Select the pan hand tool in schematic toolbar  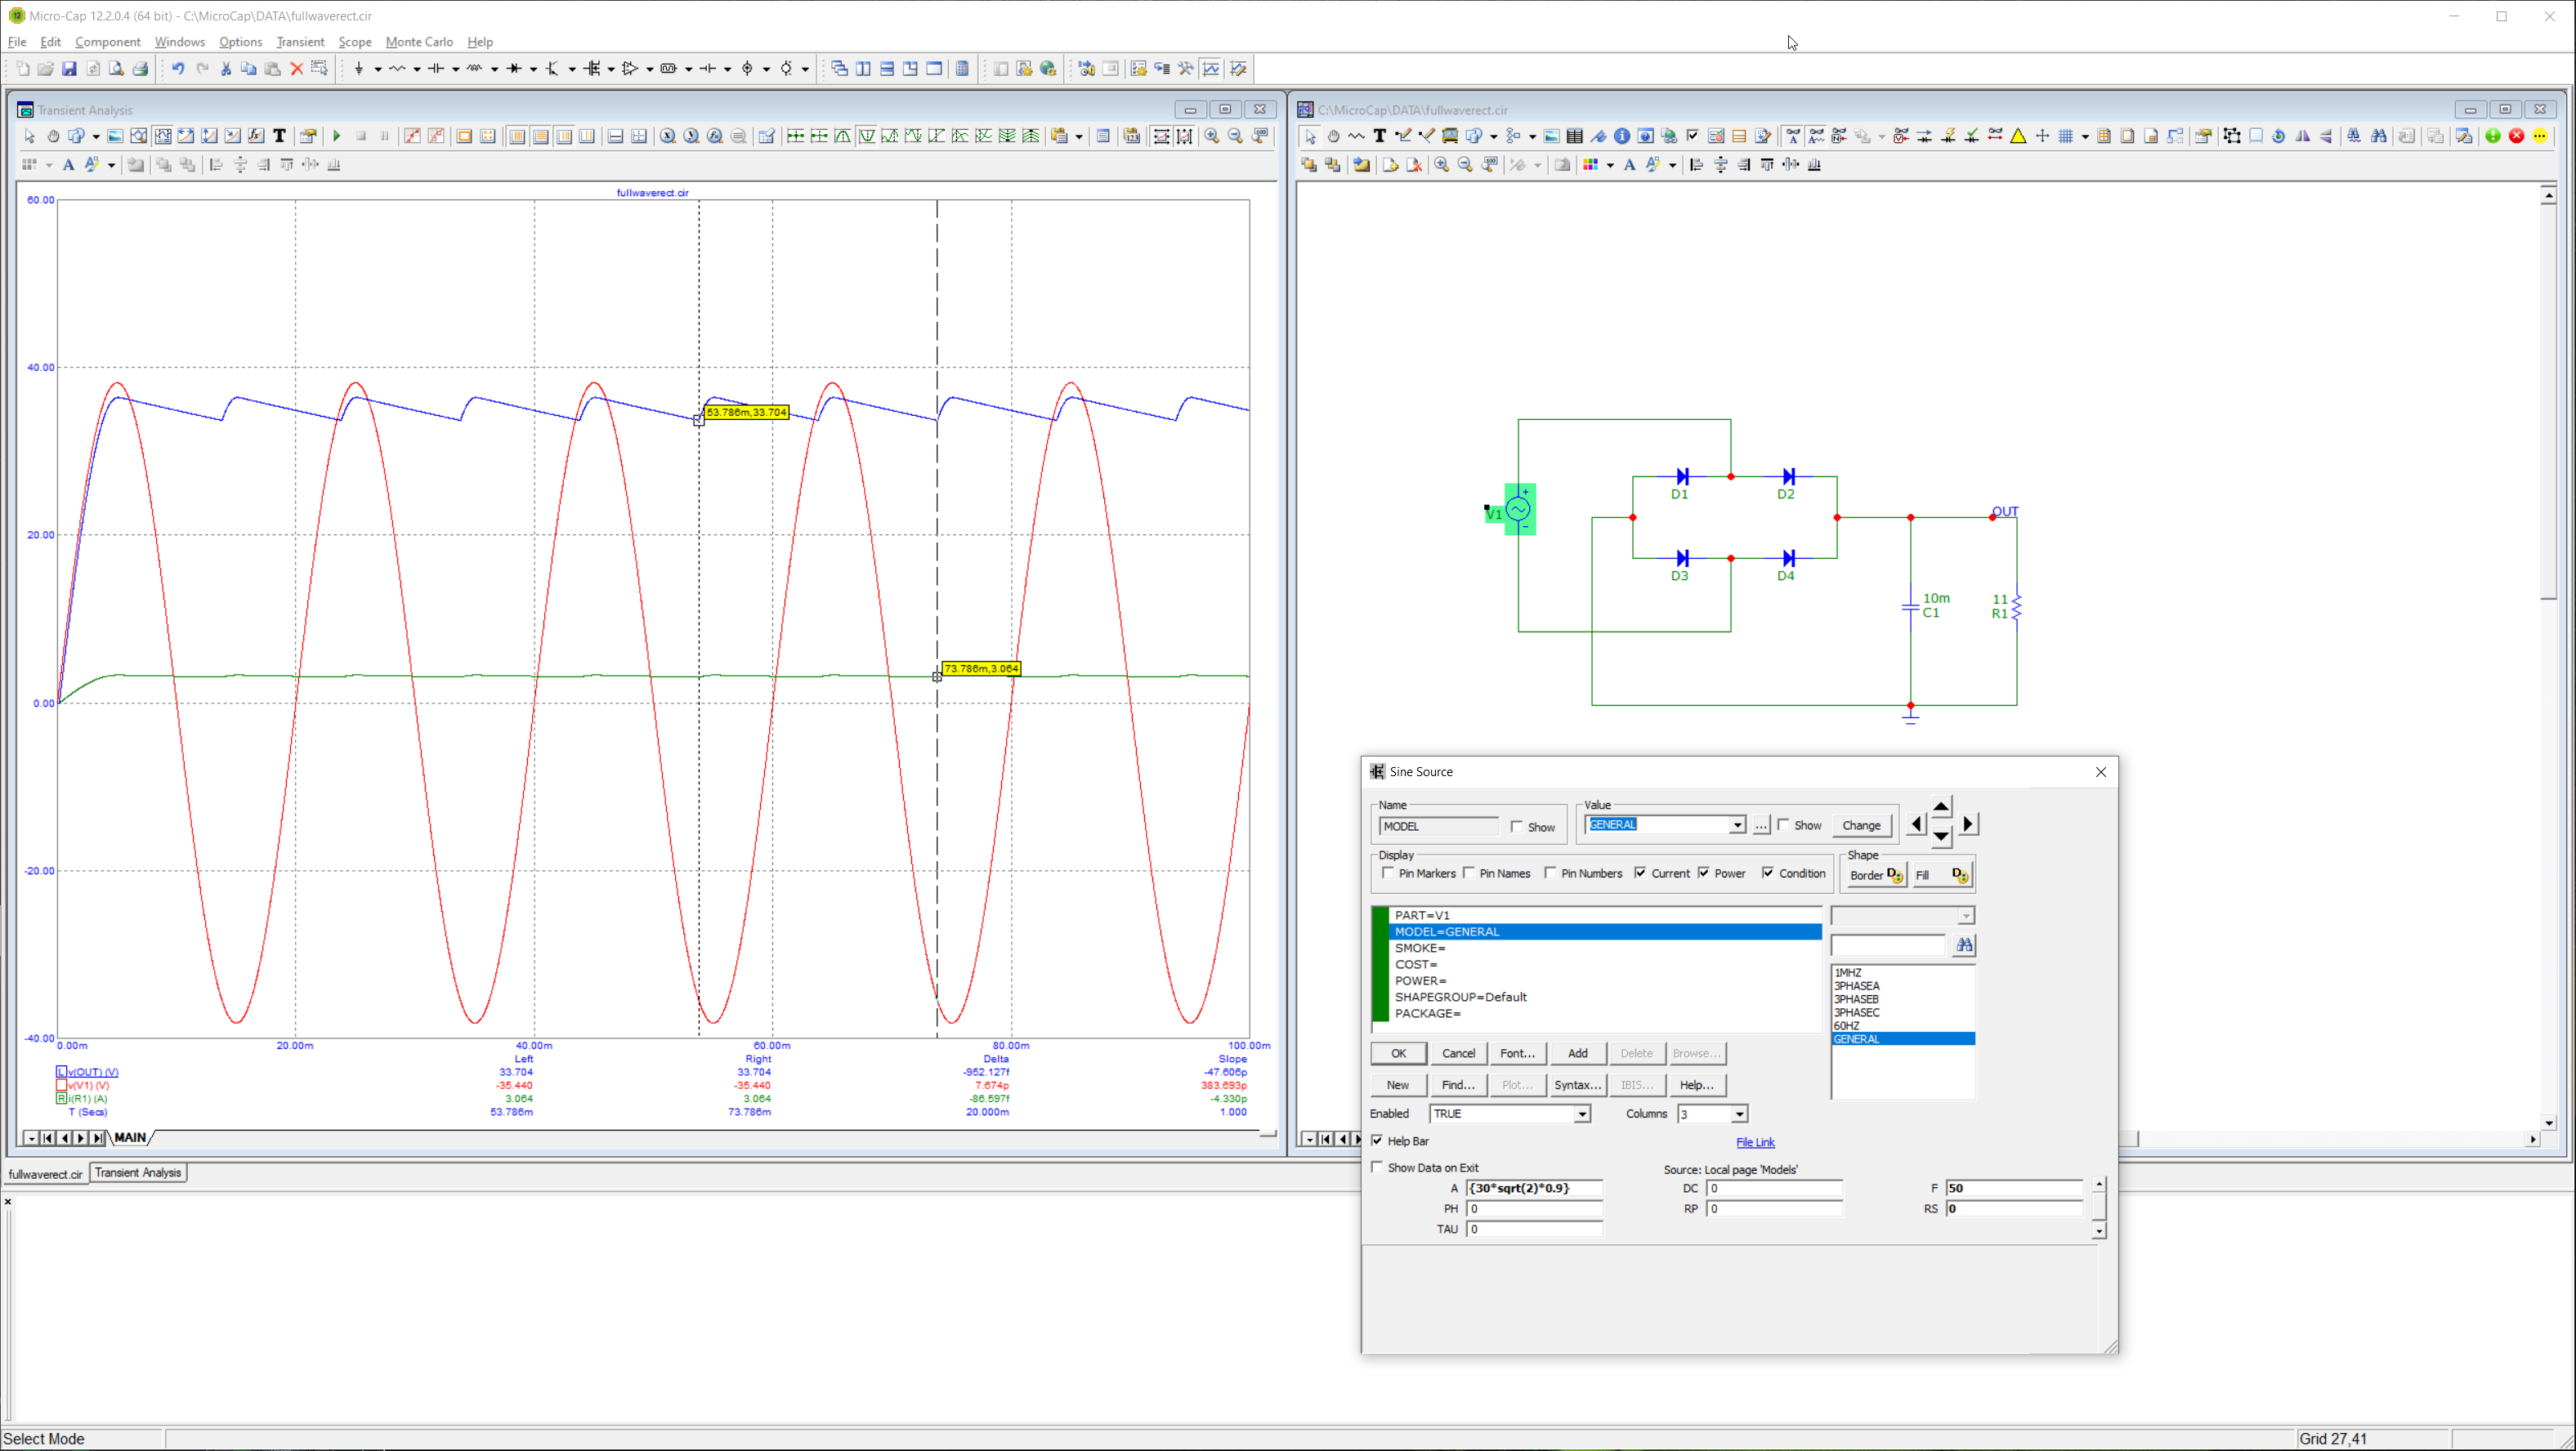pos(1334,137)
